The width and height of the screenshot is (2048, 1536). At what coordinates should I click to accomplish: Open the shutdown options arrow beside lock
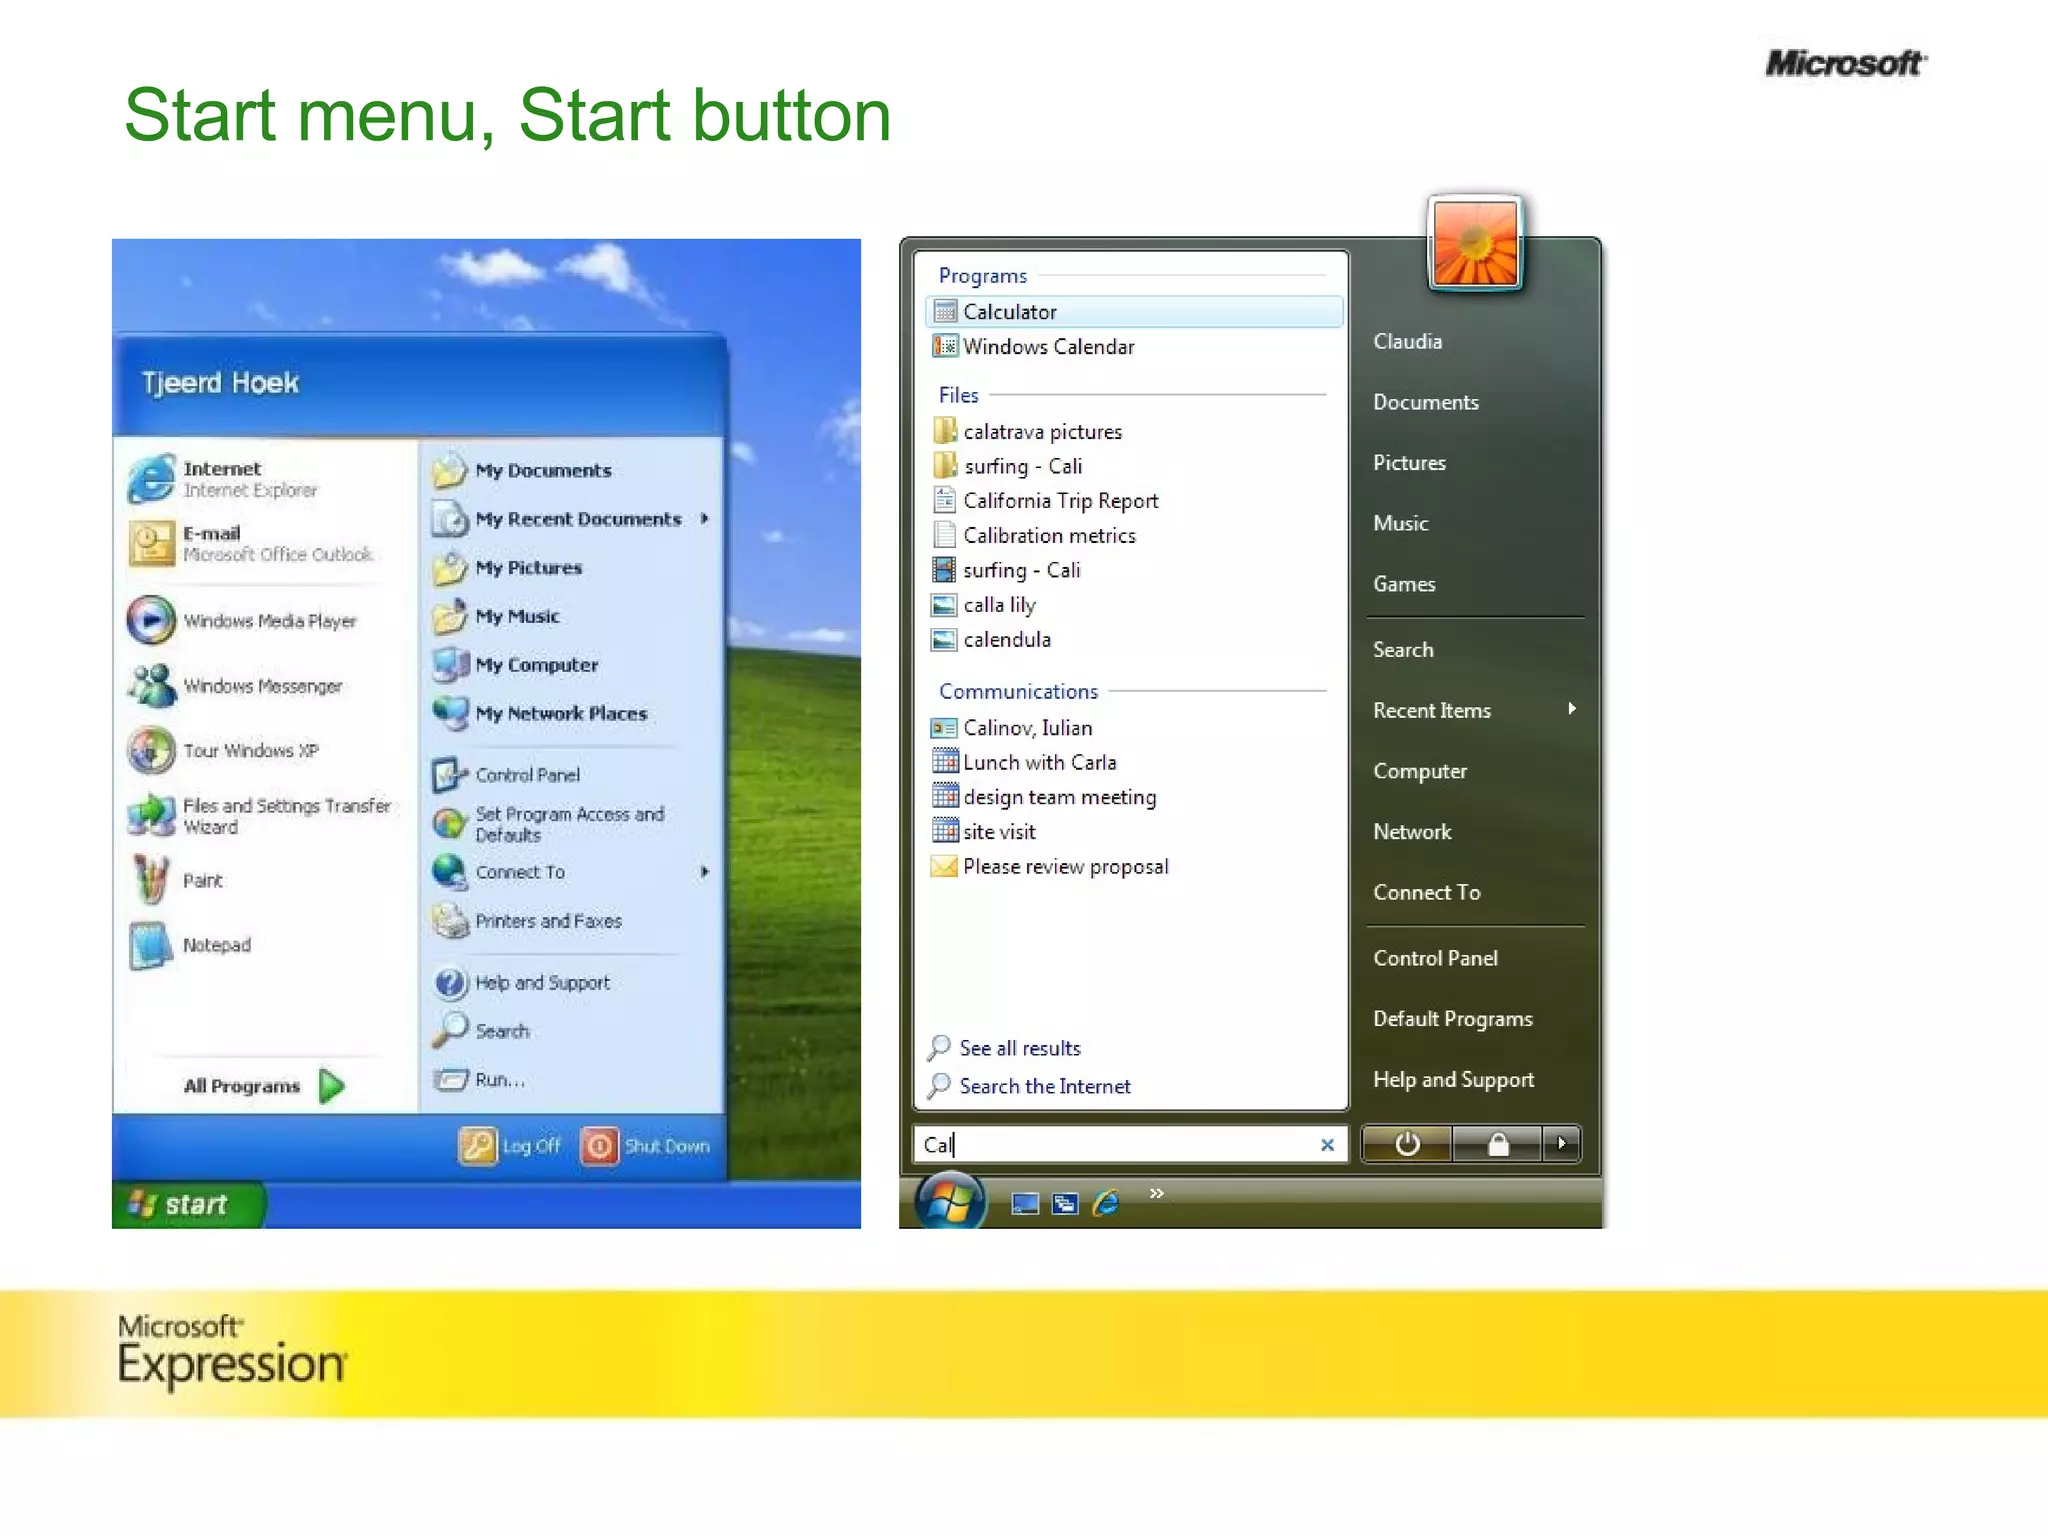pos(1561,1144)
